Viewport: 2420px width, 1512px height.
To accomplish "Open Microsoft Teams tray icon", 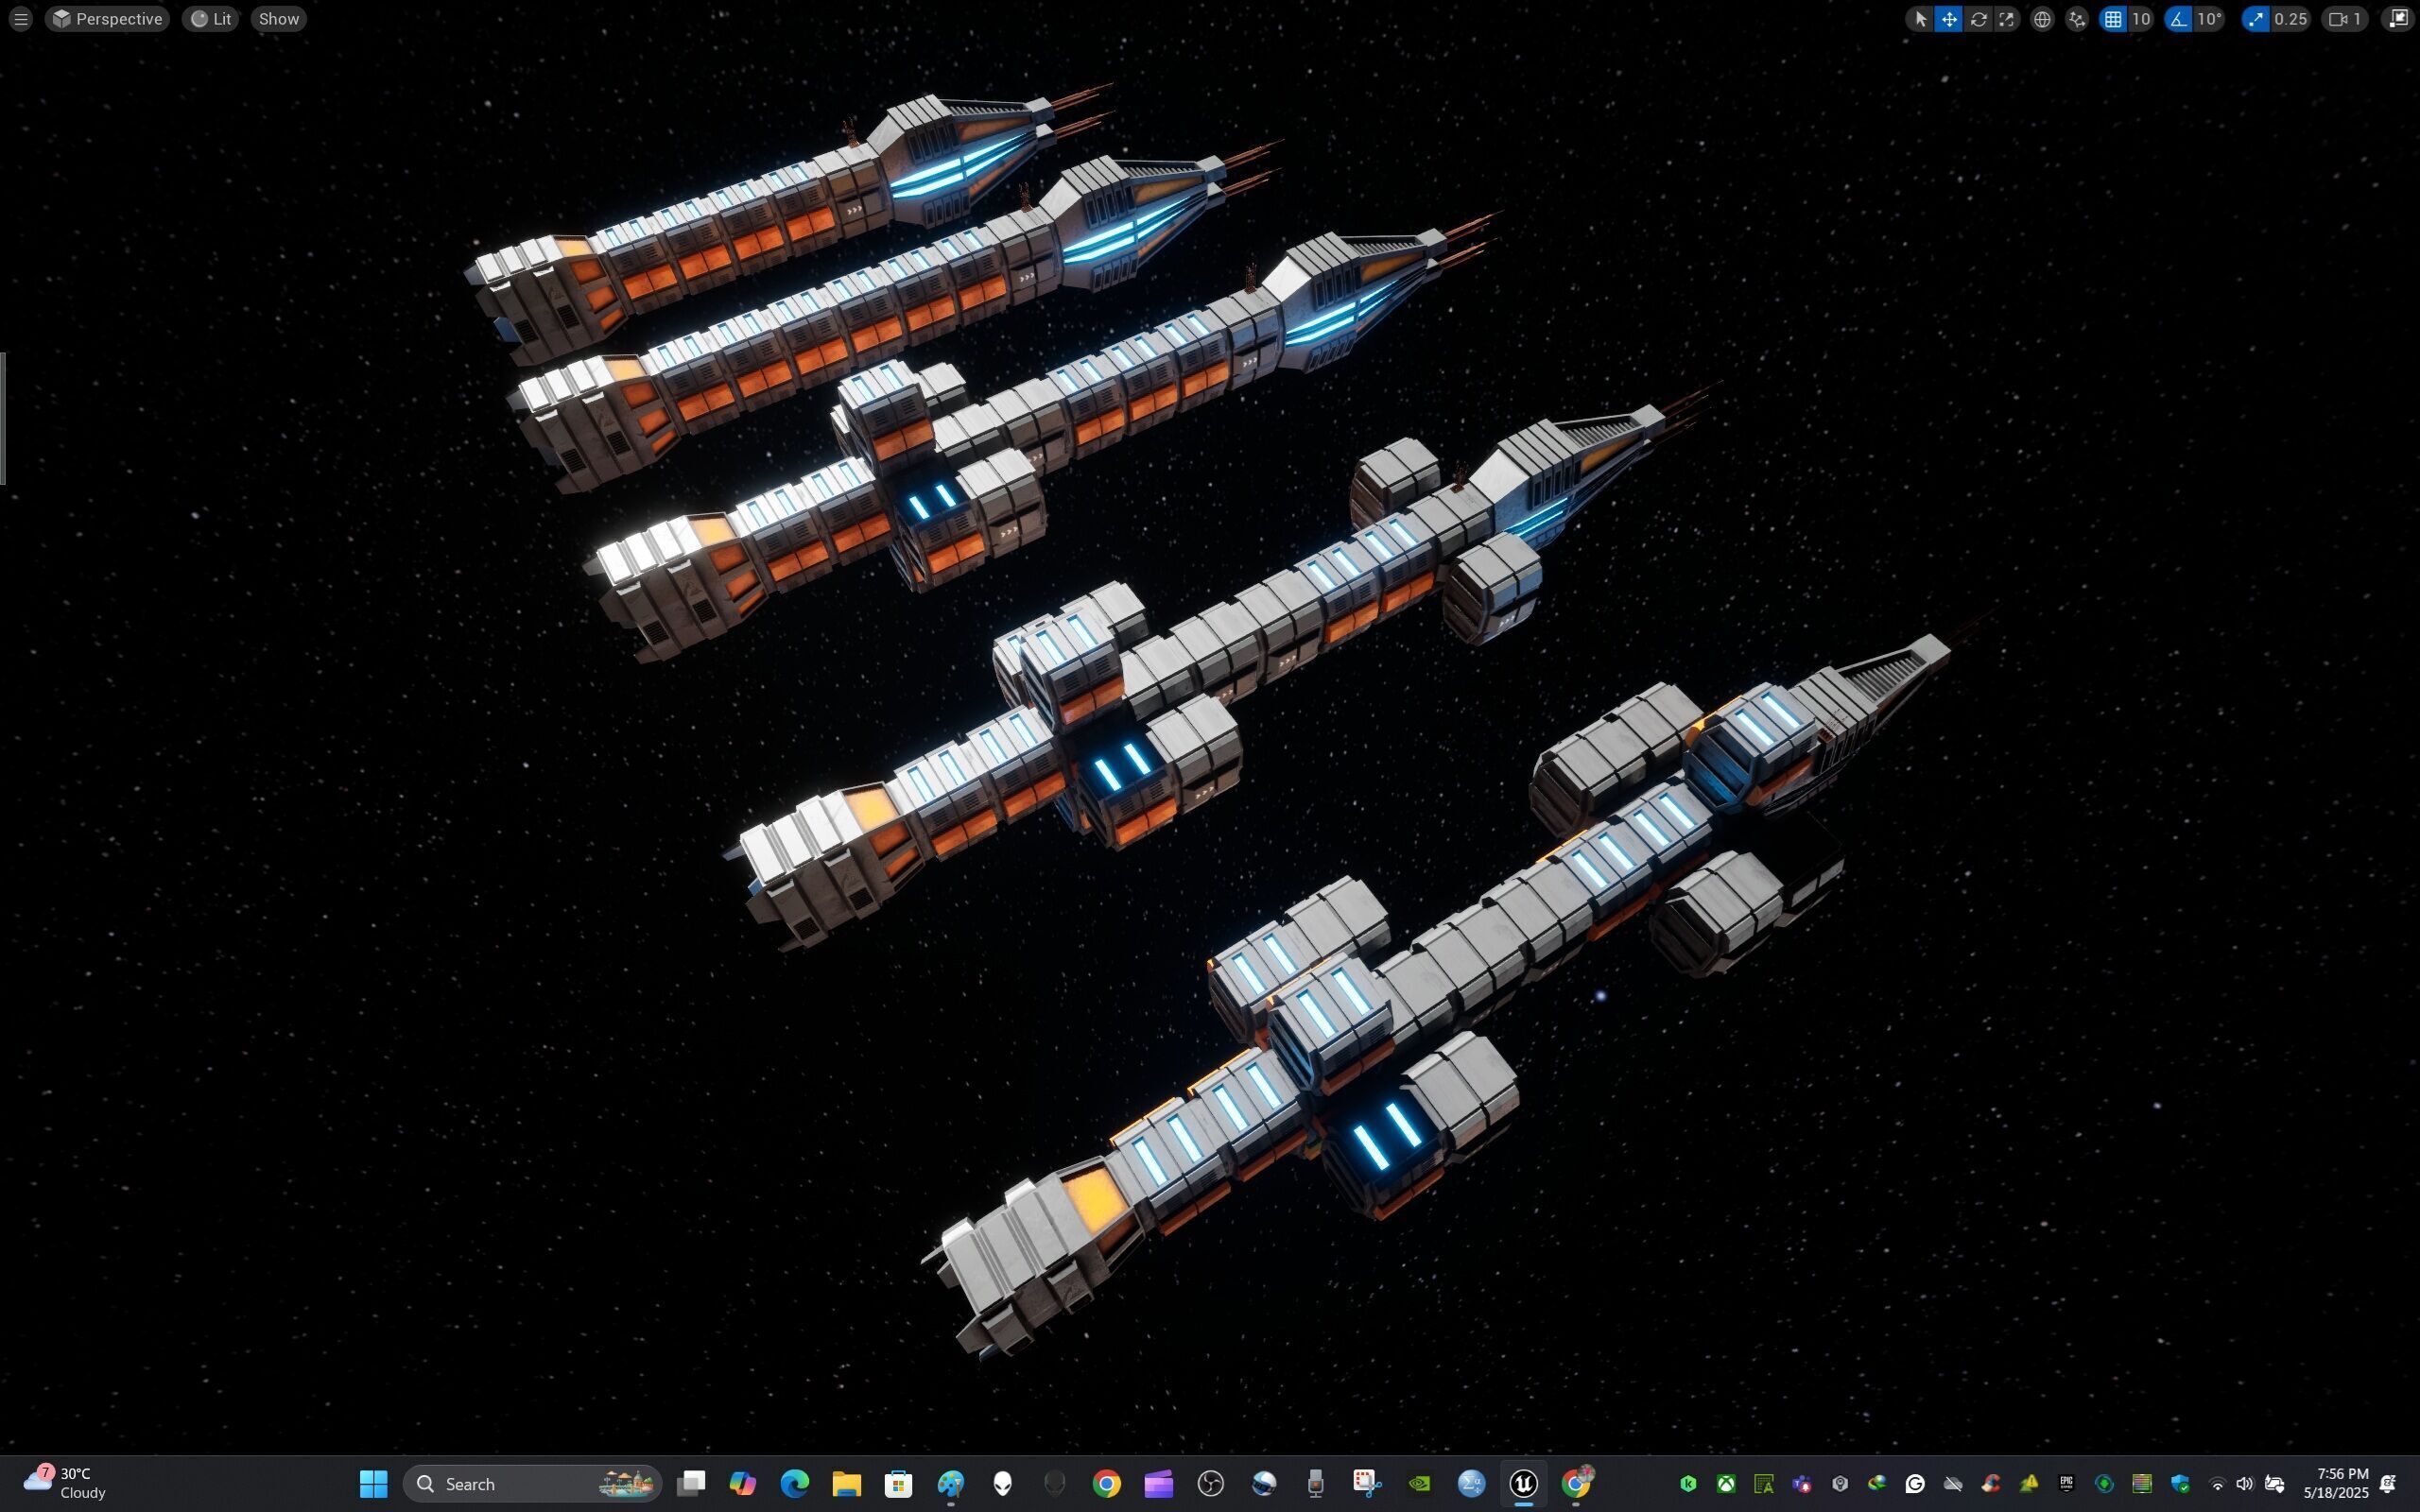I will (1802, 1484).
